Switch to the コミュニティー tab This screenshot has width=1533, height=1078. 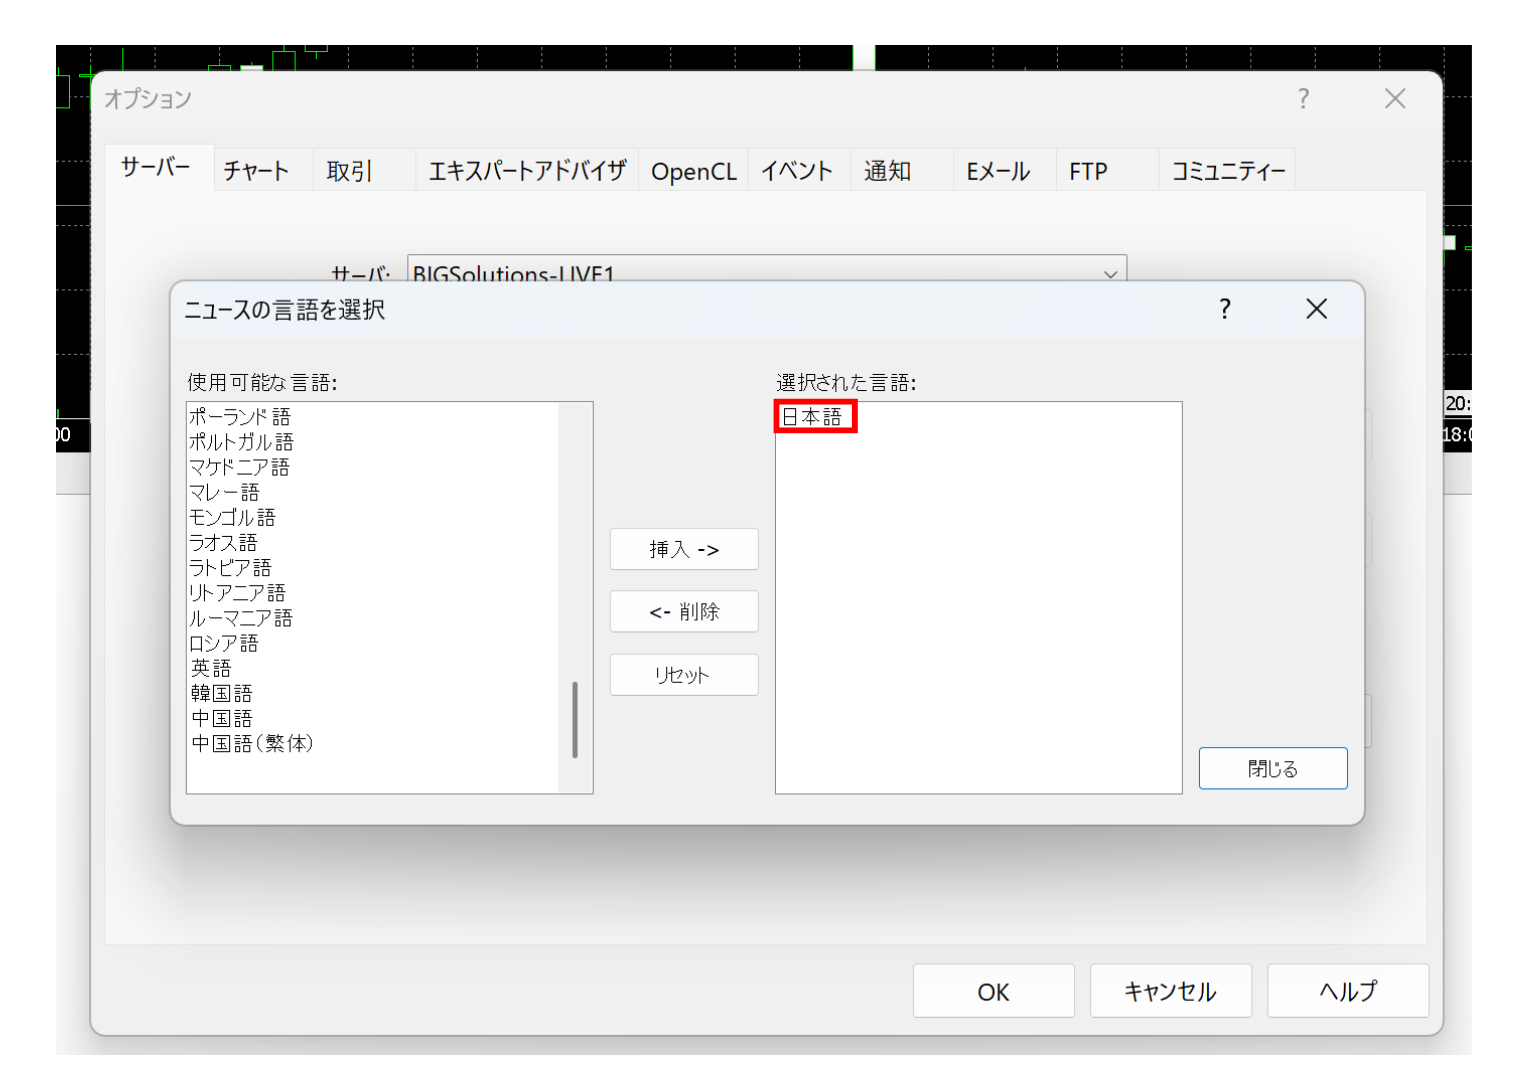(1227, 170)
